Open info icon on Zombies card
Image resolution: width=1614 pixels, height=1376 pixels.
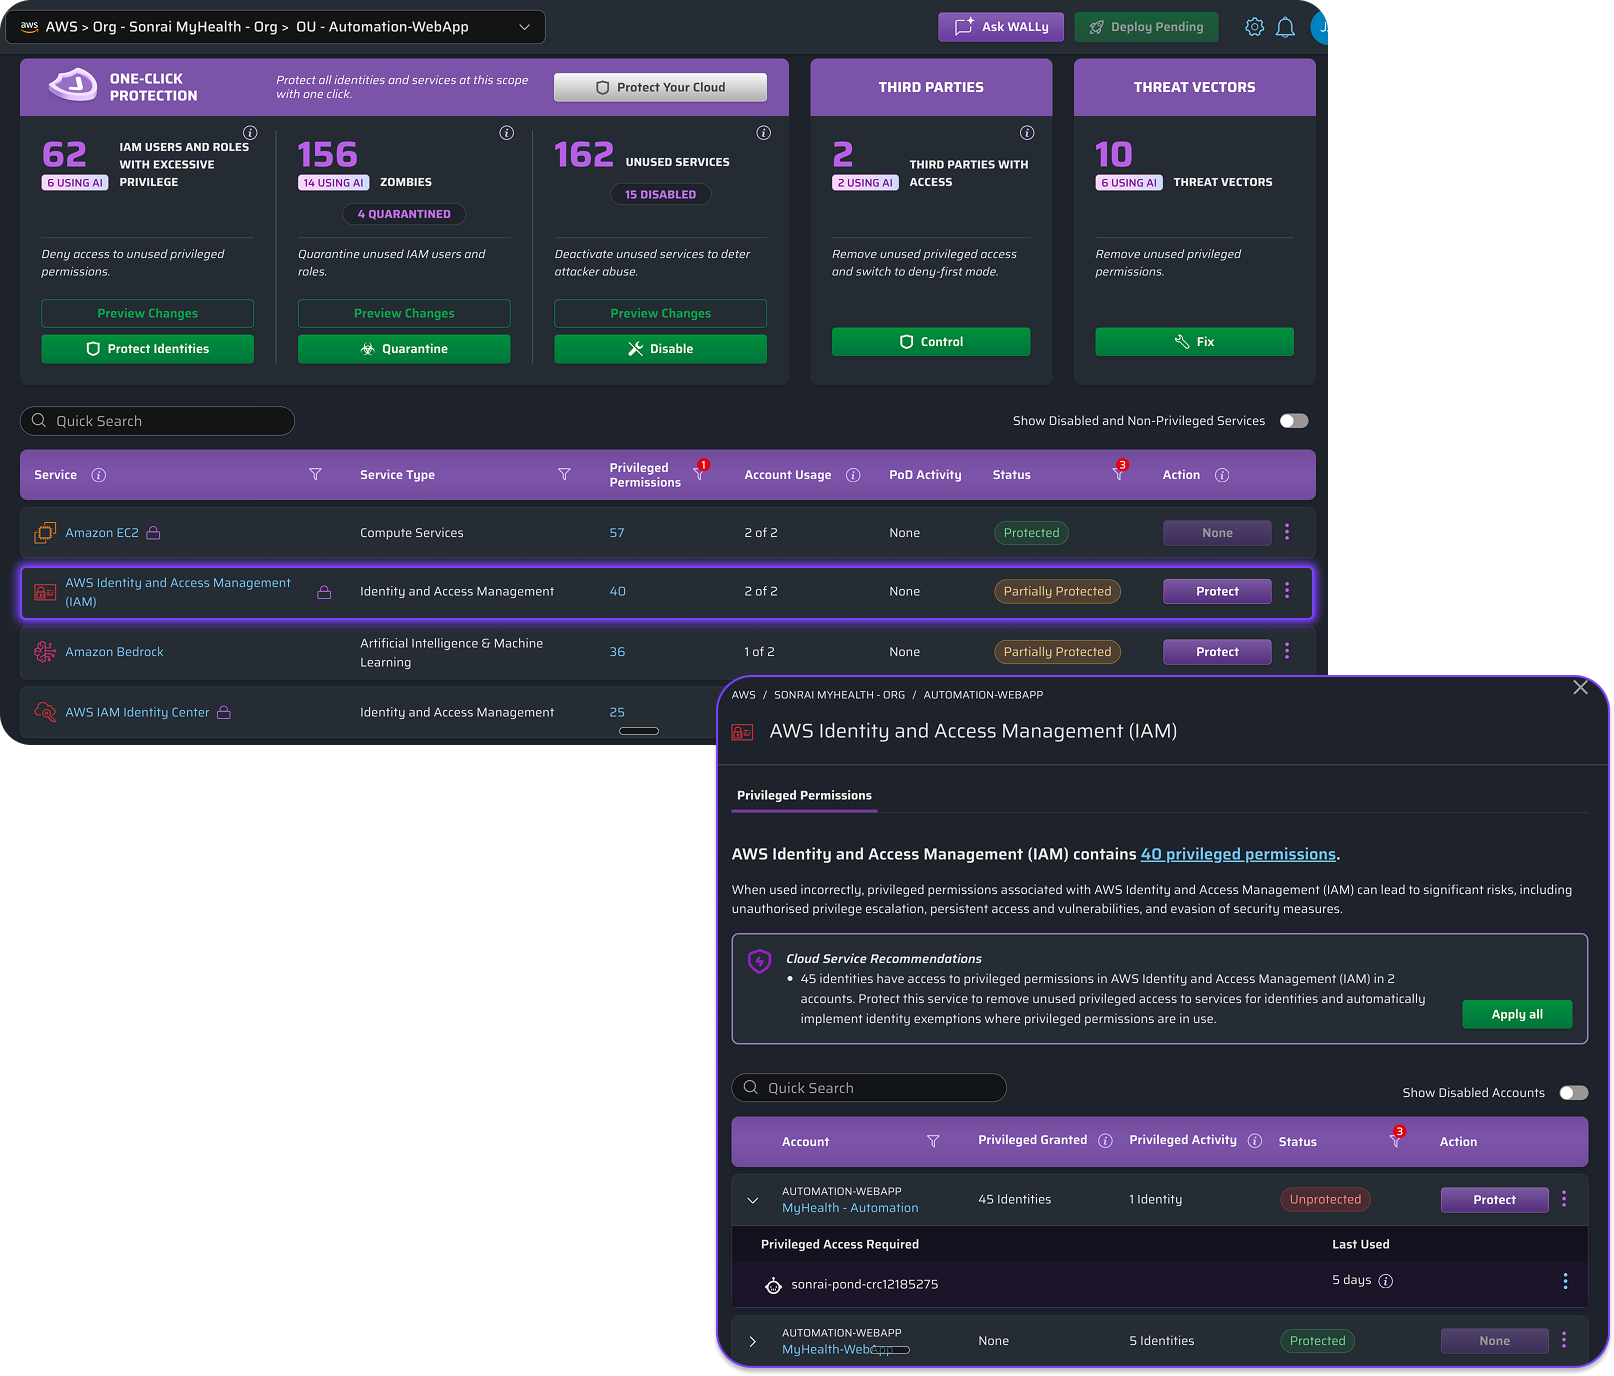(x=507, y=133)
